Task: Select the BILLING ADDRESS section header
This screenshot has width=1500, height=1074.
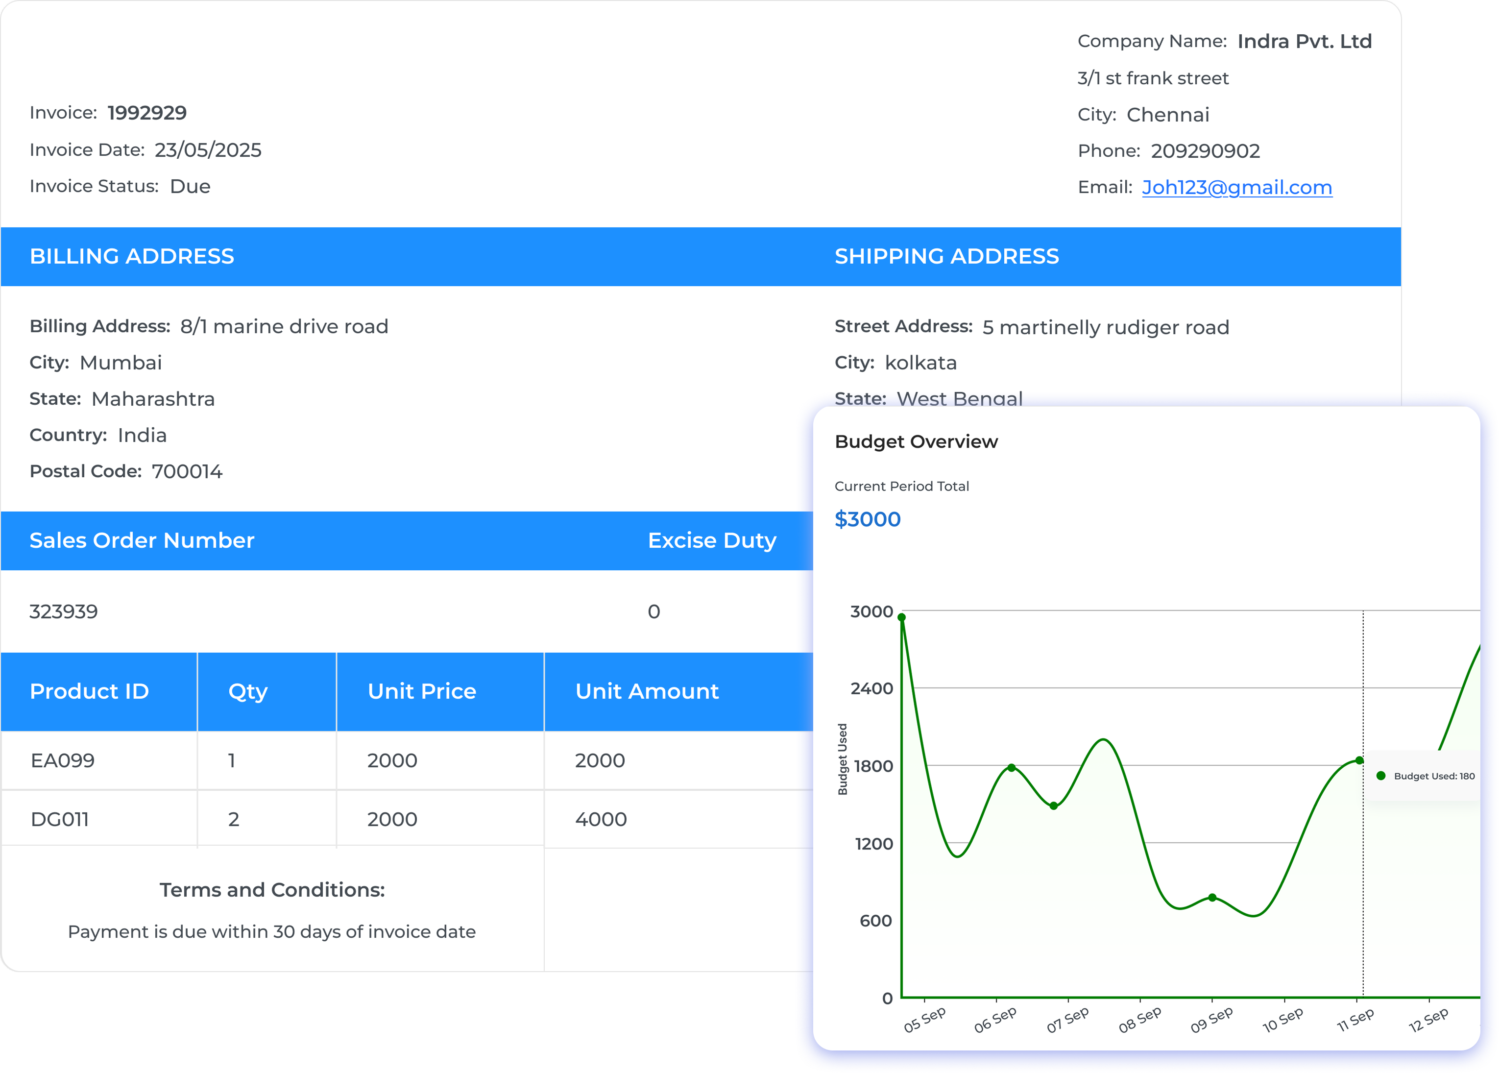Action: click(x=131, y=256)
